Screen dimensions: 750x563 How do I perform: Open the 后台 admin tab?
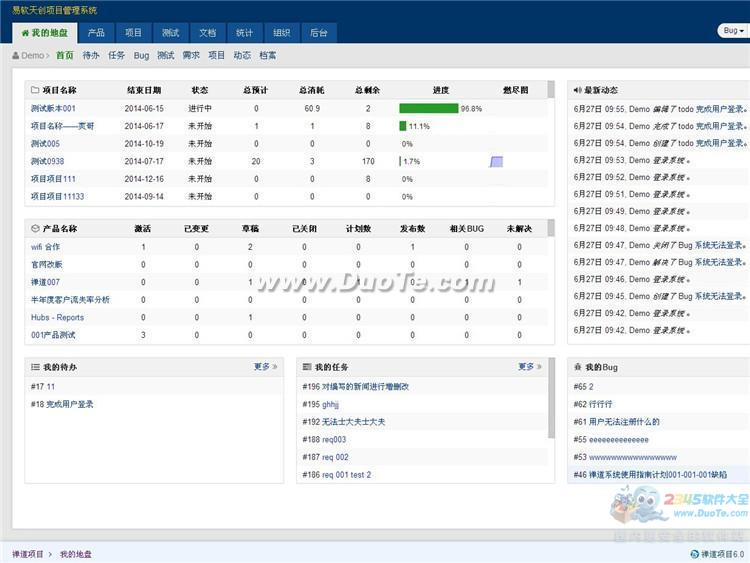point(319,33)
